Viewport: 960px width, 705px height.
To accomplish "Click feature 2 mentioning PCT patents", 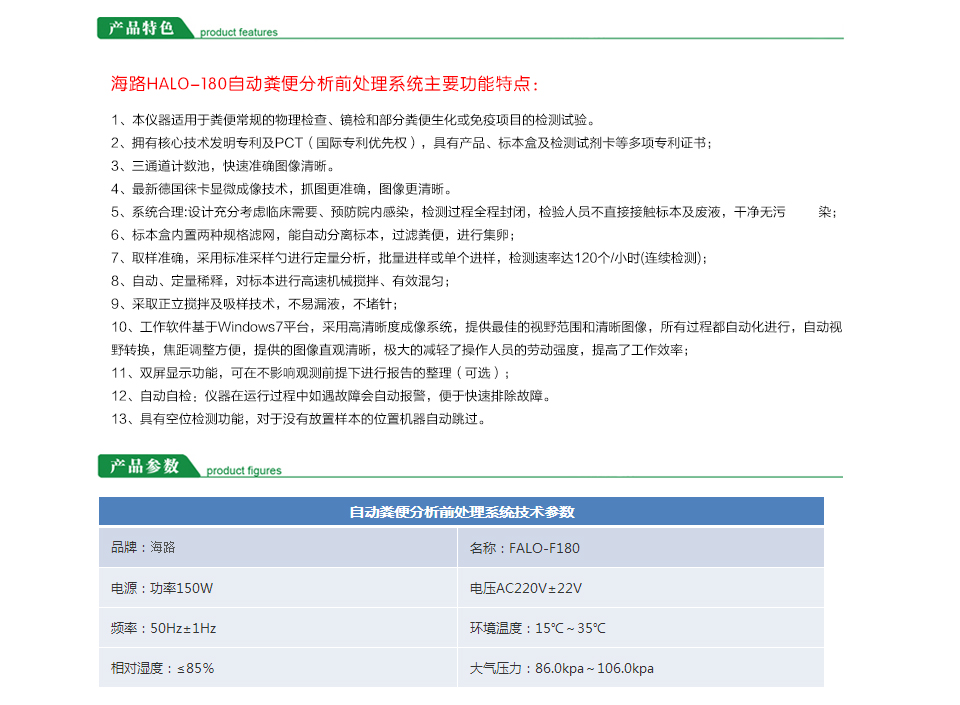I will point(412,143).
